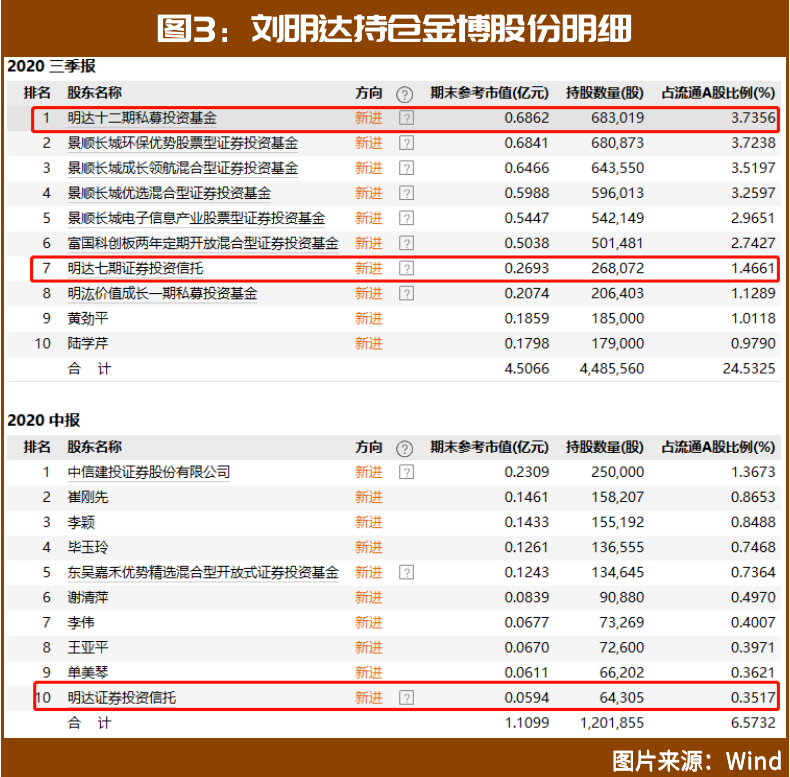This screenshot has height=777, width=790.
Task: Open the 明达七期证券投资信托 link
Action: point(135,268)
